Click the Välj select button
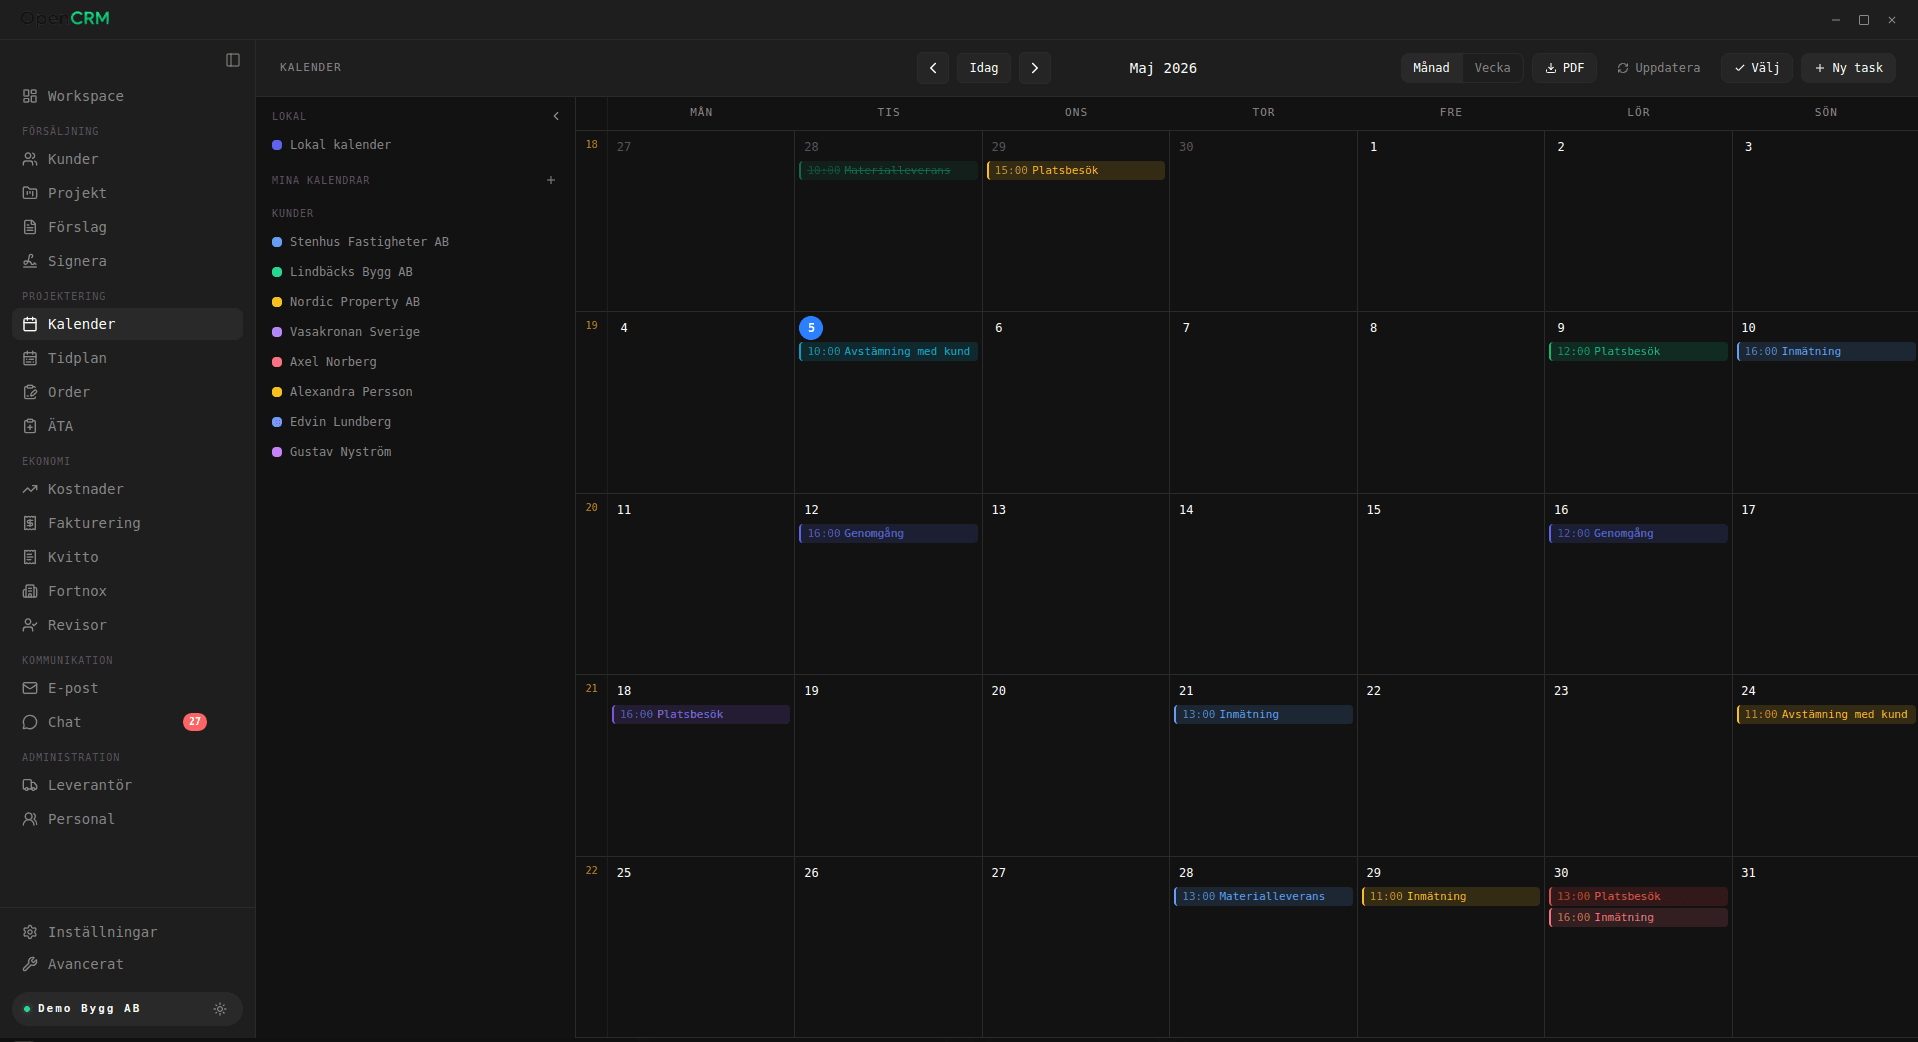Image resolution: width=1918 pixels, height=1042 pixels. click(x=1757, y=68)
